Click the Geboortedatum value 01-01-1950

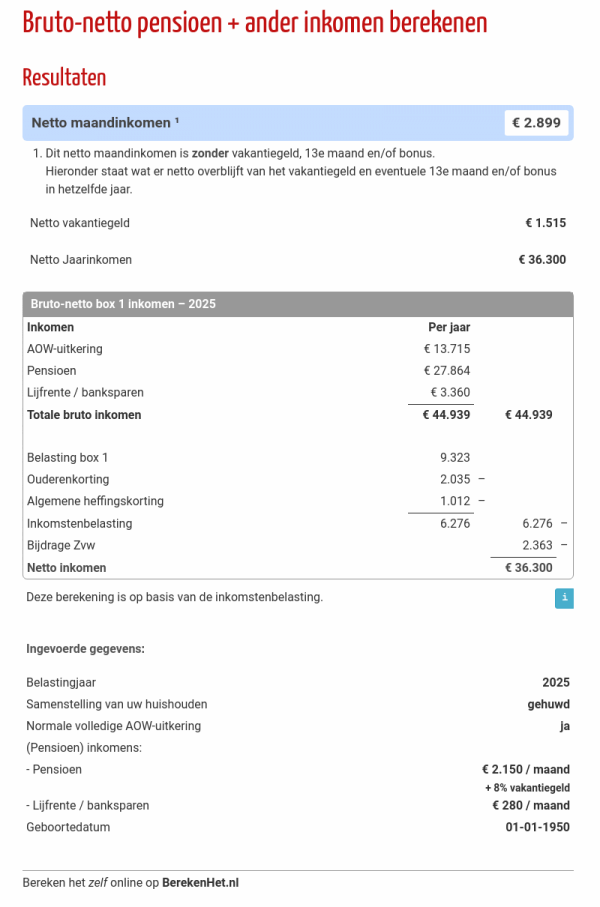(x=537, y=827)
